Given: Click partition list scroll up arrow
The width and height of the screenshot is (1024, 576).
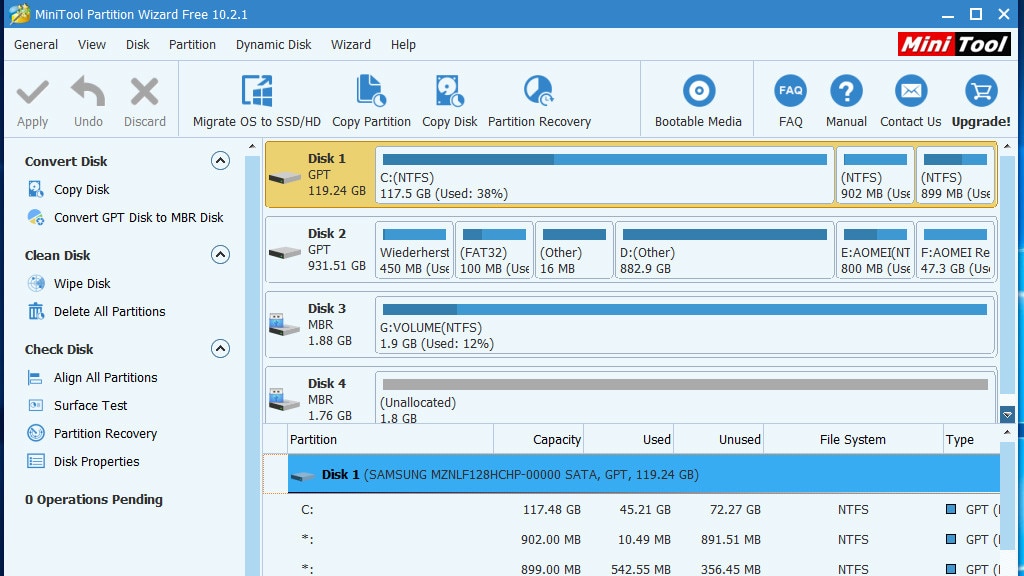Looking at the screenshot, I should [1007, 432].
